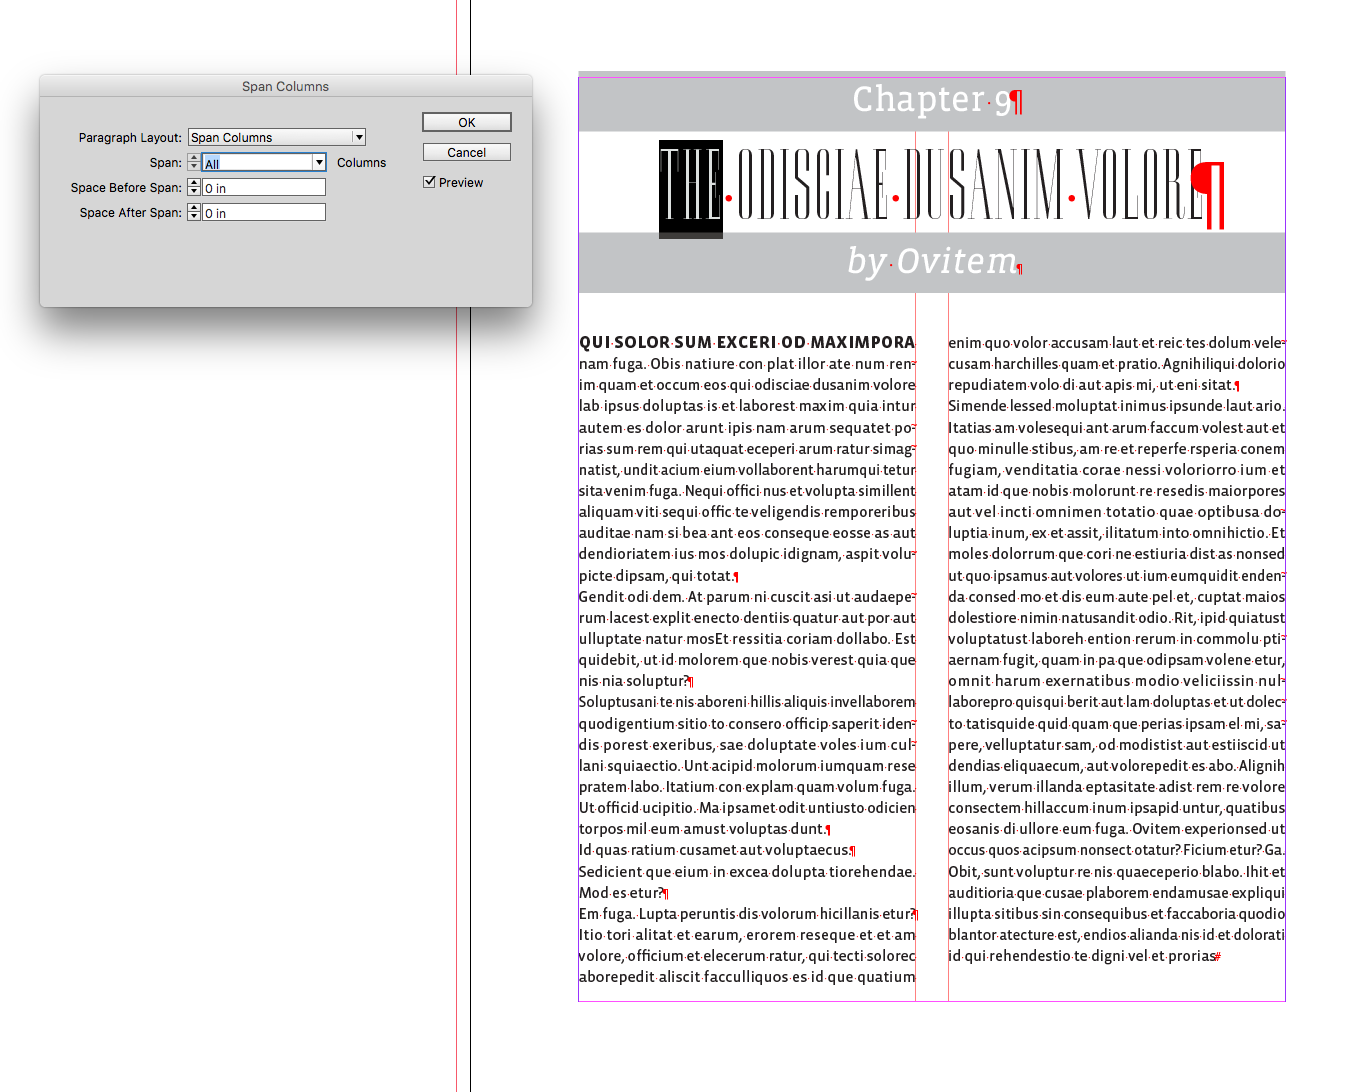The width and height of the screenshot is (1354, 1092).
Task: Expand the Span dropdown arrow
Action: point(319,162)
